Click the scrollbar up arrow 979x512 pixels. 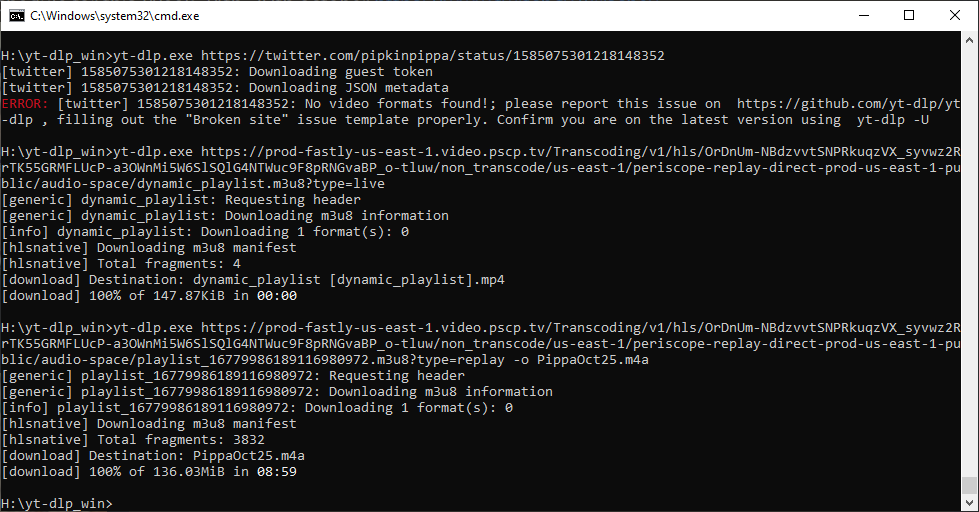click(969, 40)
